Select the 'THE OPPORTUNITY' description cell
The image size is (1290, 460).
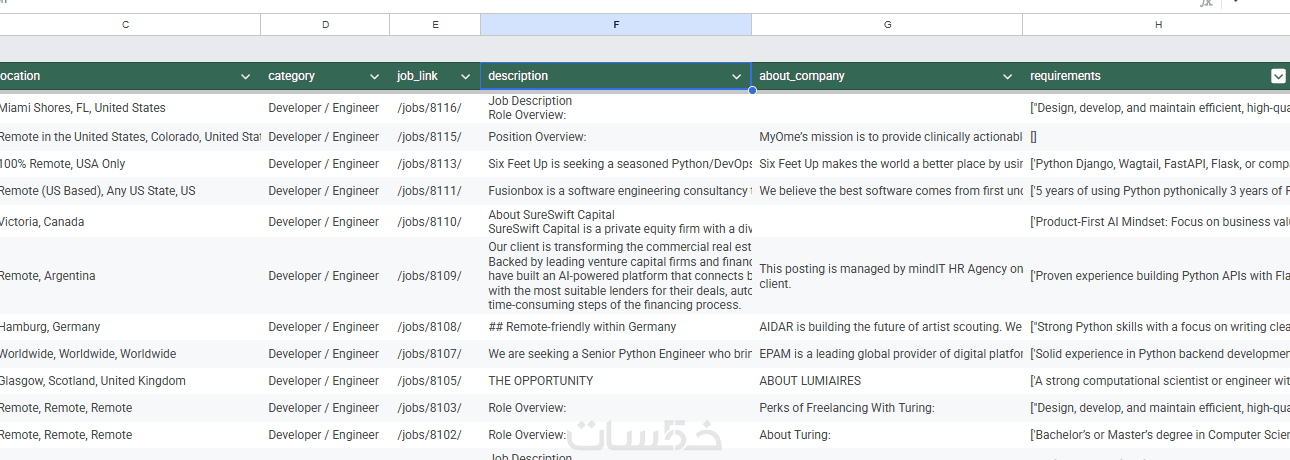tap(616, 381)
